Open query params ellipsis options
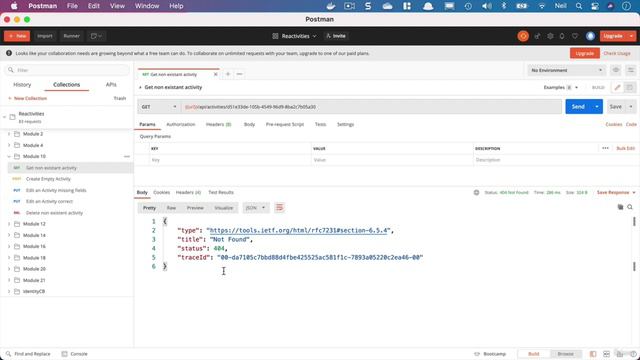 (605, 148)
